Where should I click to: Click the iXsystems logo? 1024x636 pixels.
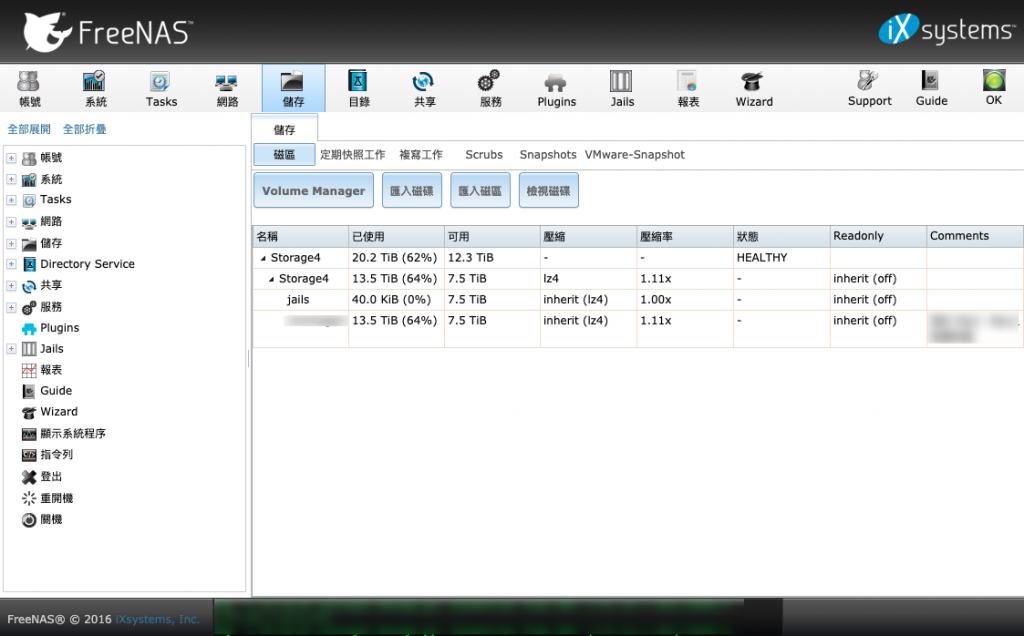point(947,29)
